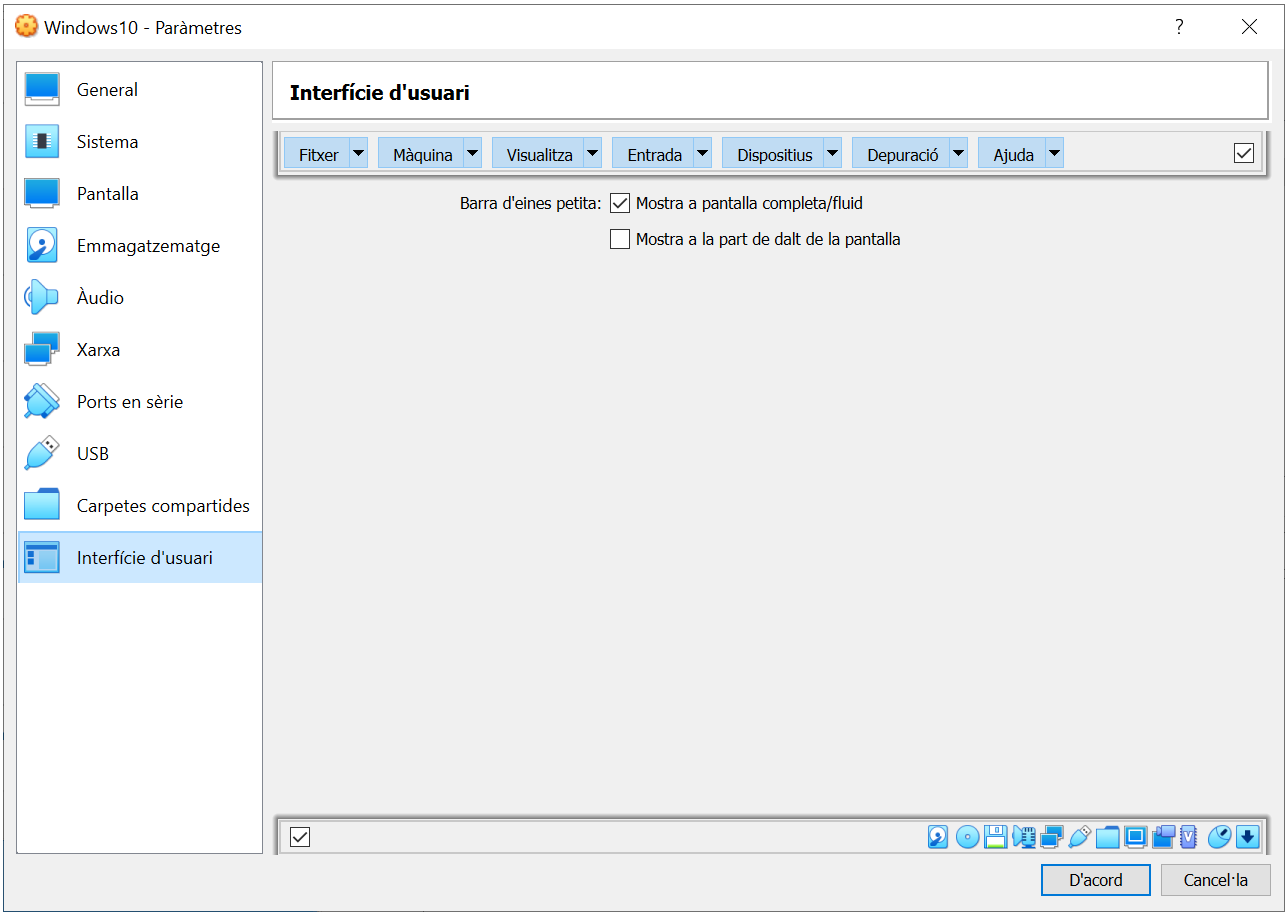This screenshot has height=918, width=1287.
Task: Click the optical disc status bar icon
Action: coord(966,837)
